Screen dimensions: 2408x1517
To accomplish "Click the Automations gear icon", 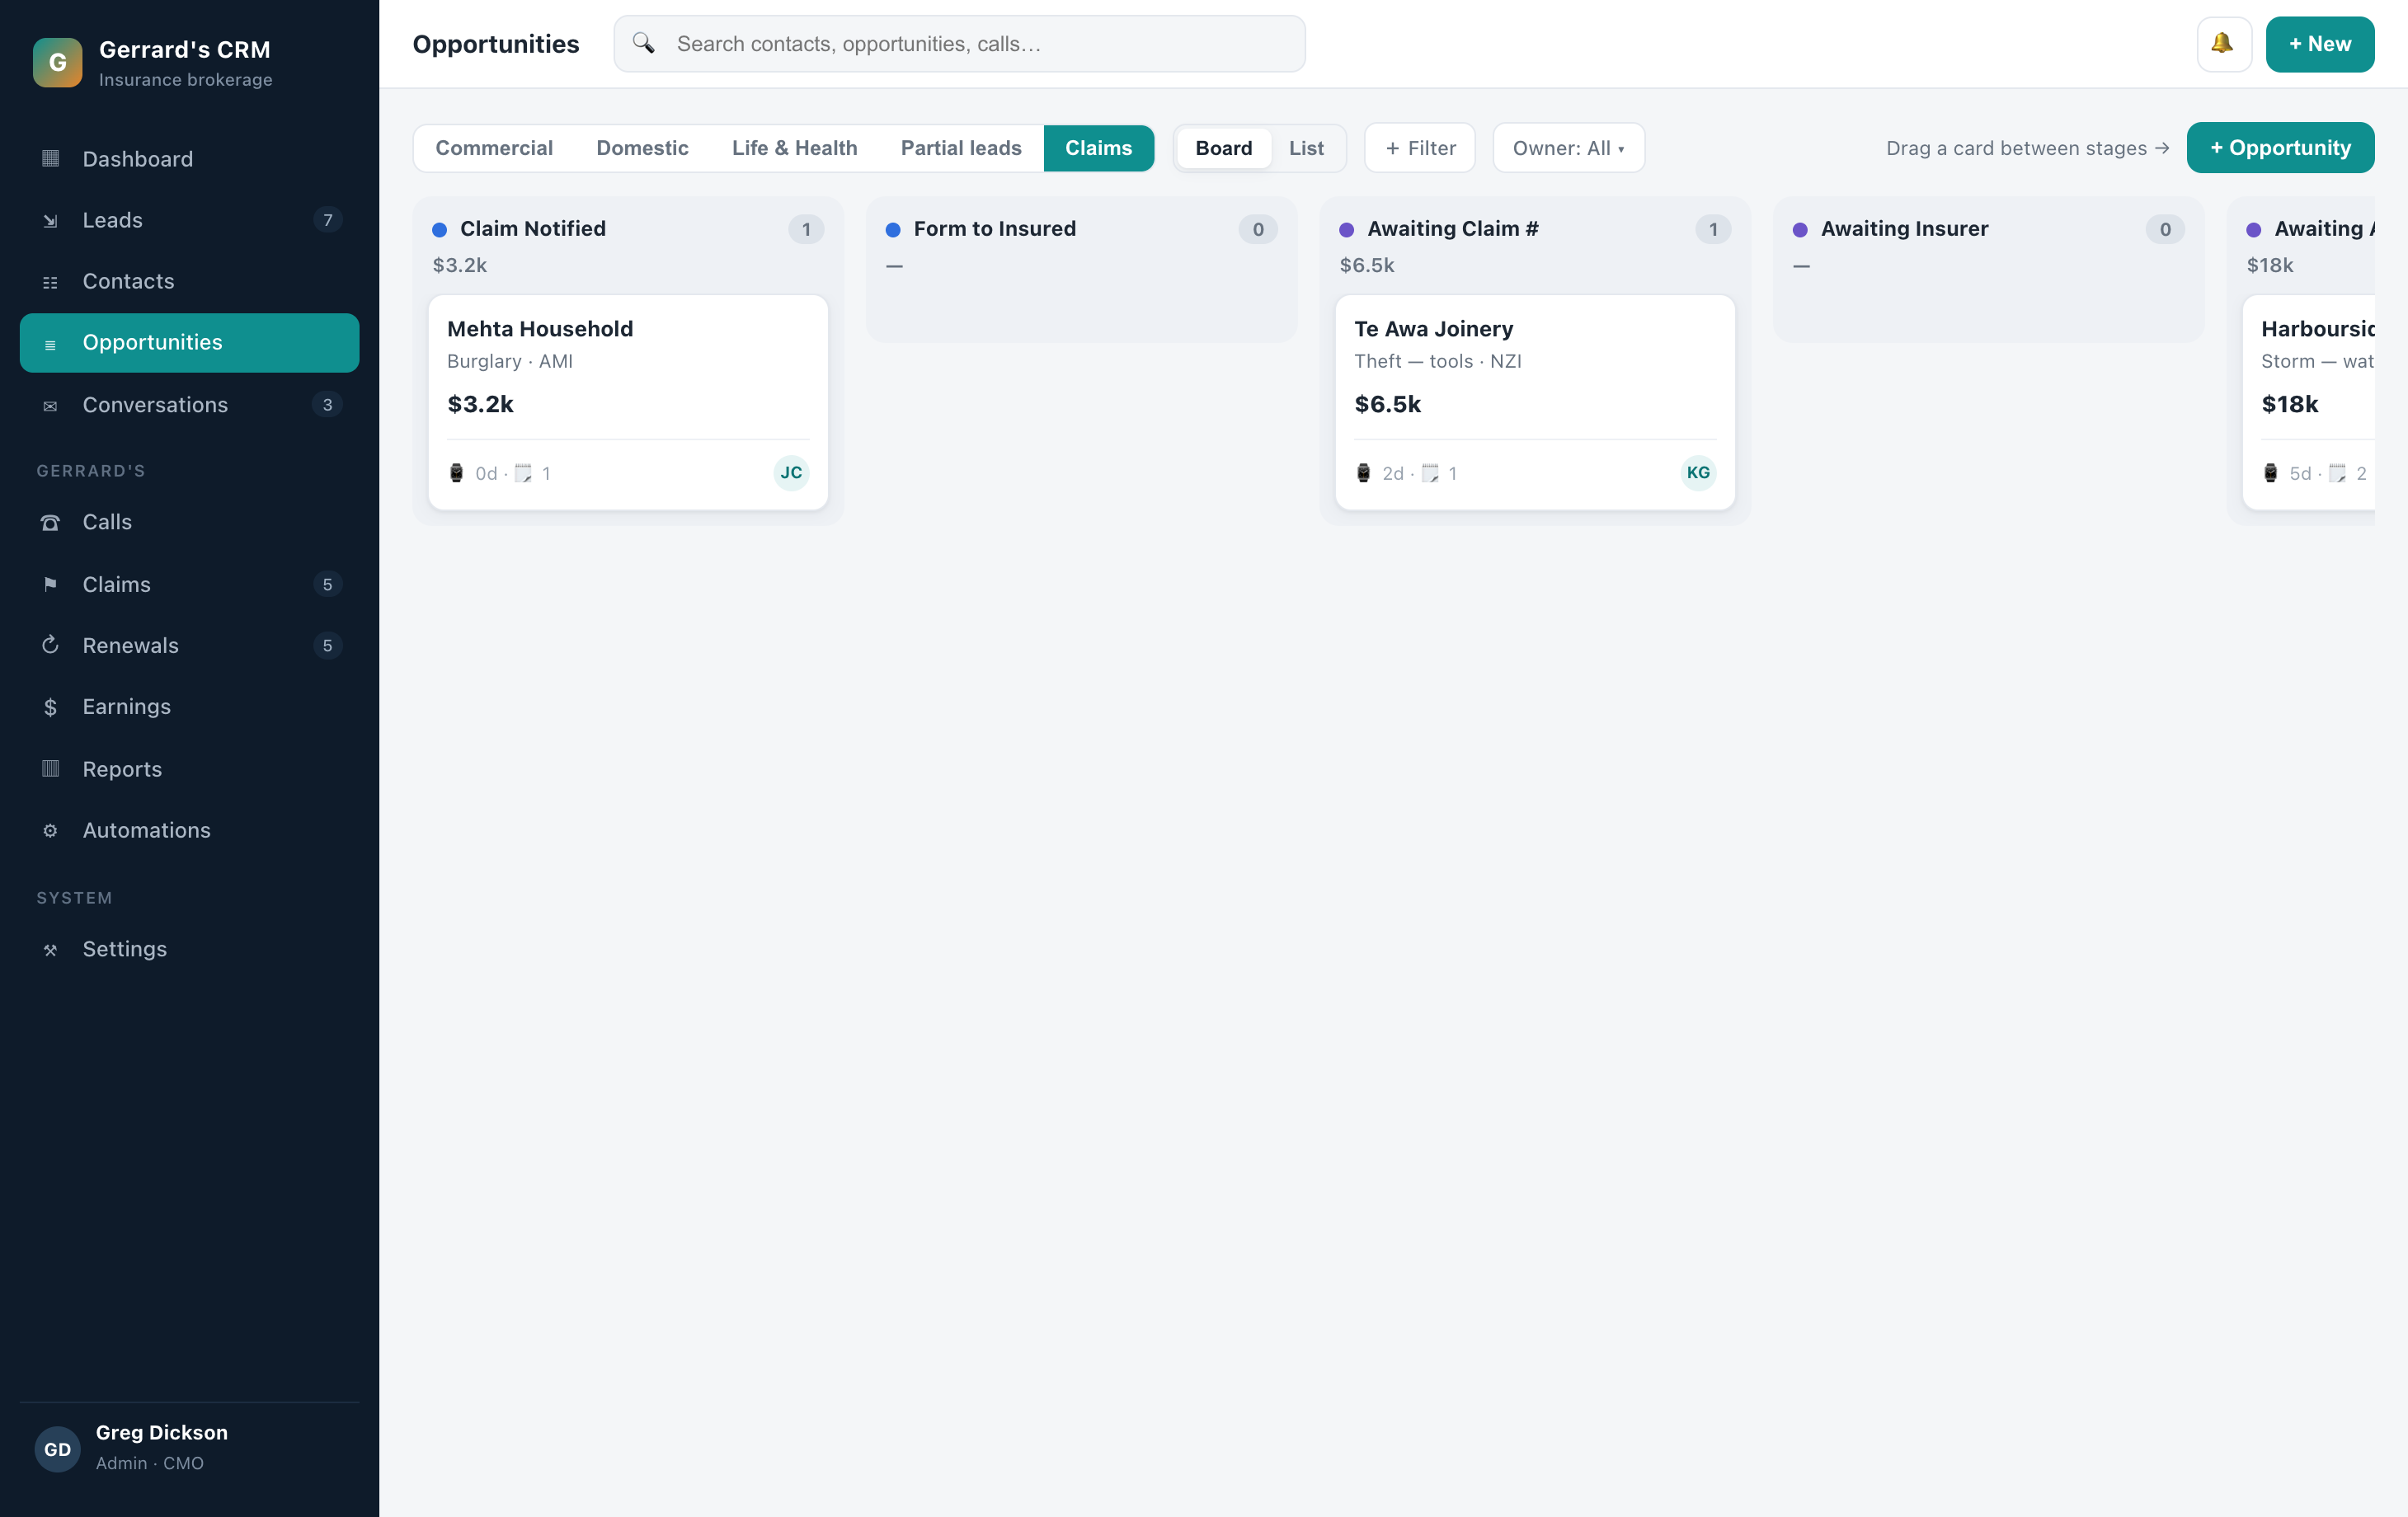I will (50, 830).
